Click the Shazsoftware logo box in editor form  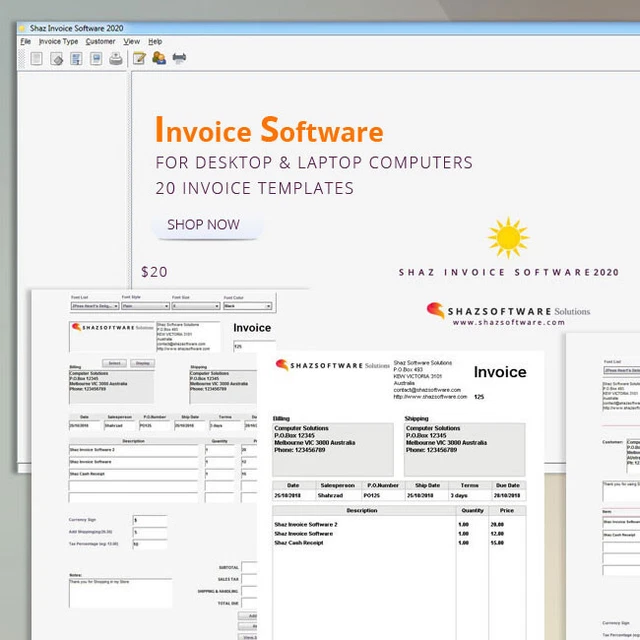click(112, 337)
